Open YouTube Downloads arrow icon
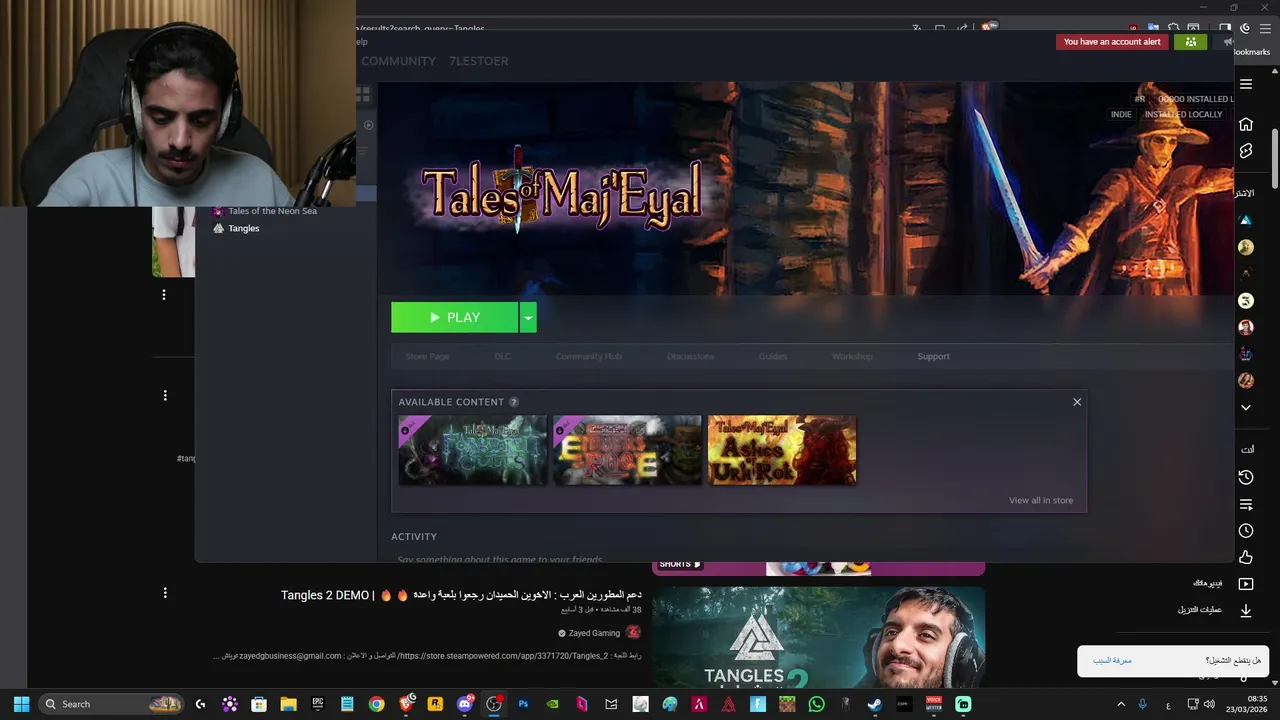 point(1246,610)
